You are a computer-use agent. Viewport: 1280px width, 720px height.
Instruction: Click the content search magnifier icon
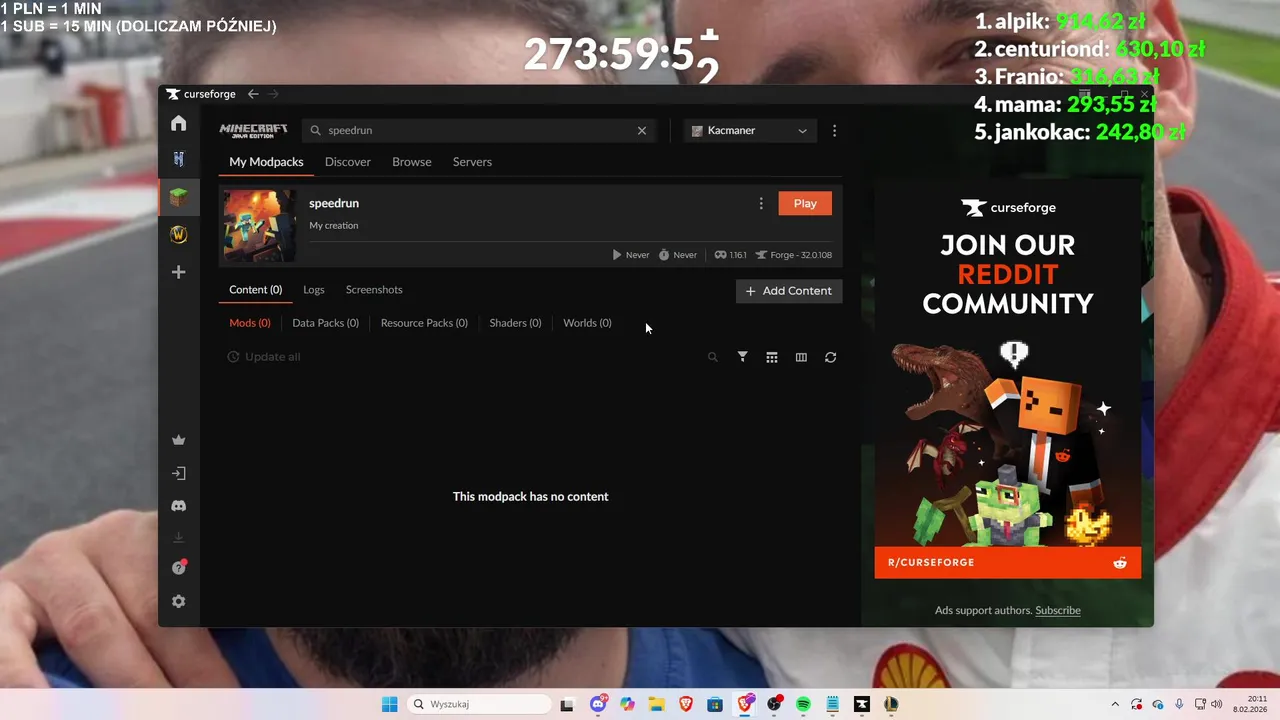coord(713,357)
